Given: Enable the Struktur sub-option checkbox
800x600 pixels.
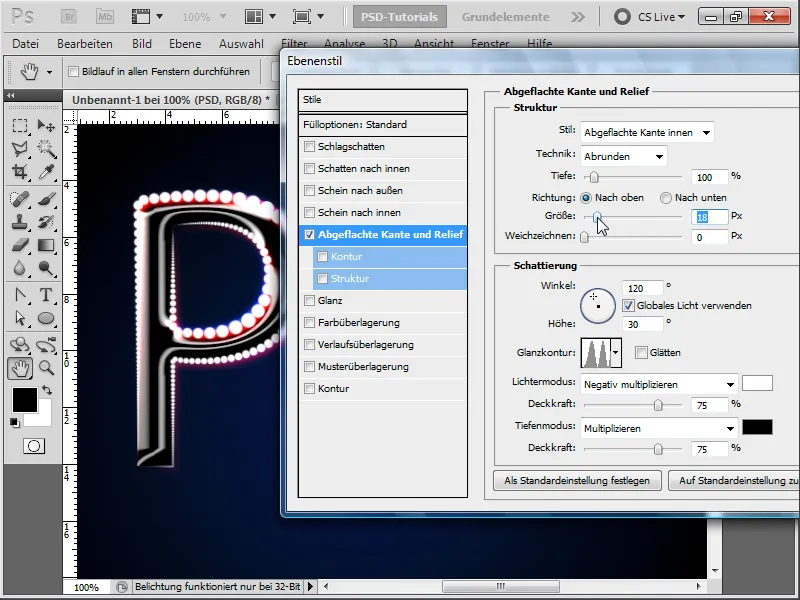Looking at the screenshot, I should click(322, 279).
